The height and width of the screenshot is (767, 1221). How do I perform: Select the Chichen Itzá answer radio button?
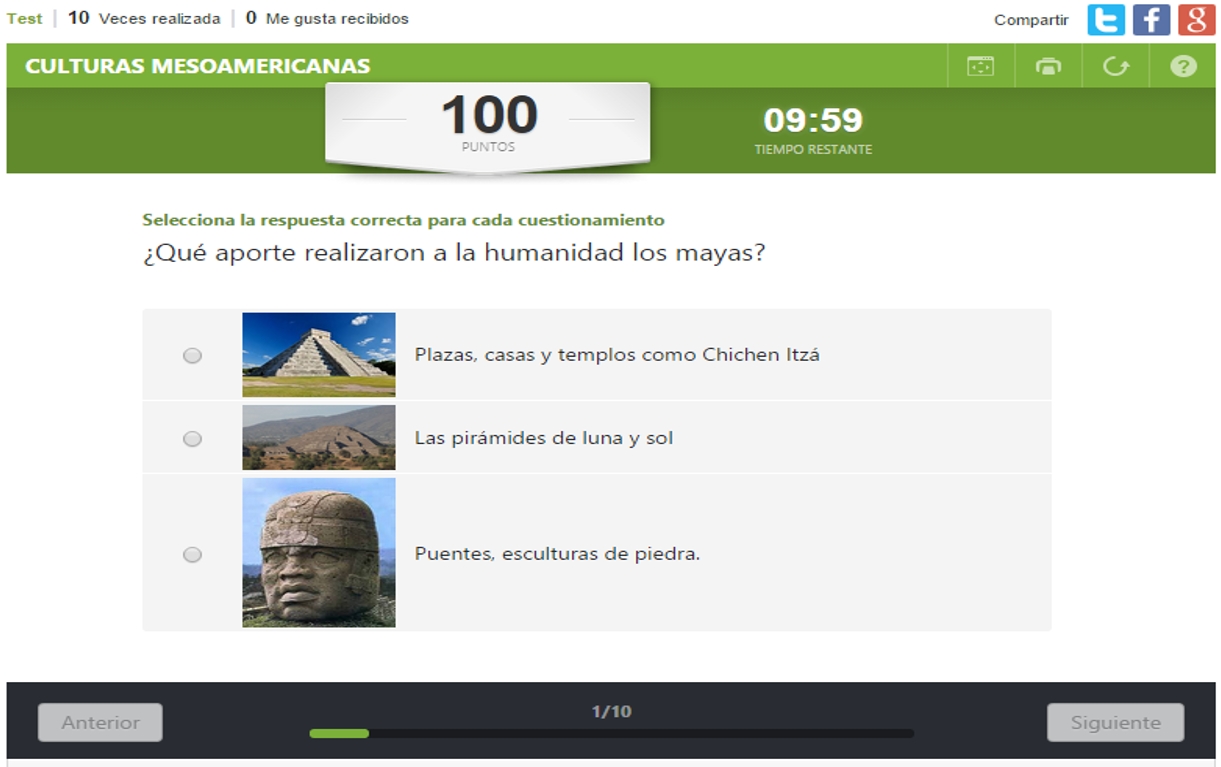point(192,355)
